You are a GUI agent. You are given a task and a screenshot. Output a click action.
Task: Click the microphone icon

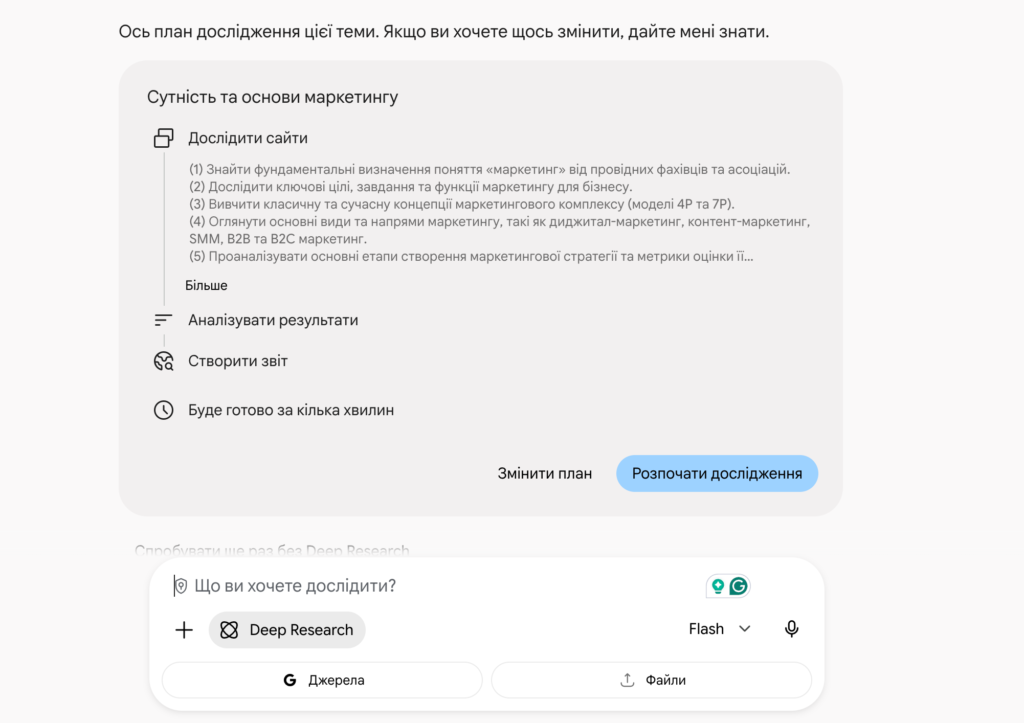pyautogui.click(x=792, y=629)
